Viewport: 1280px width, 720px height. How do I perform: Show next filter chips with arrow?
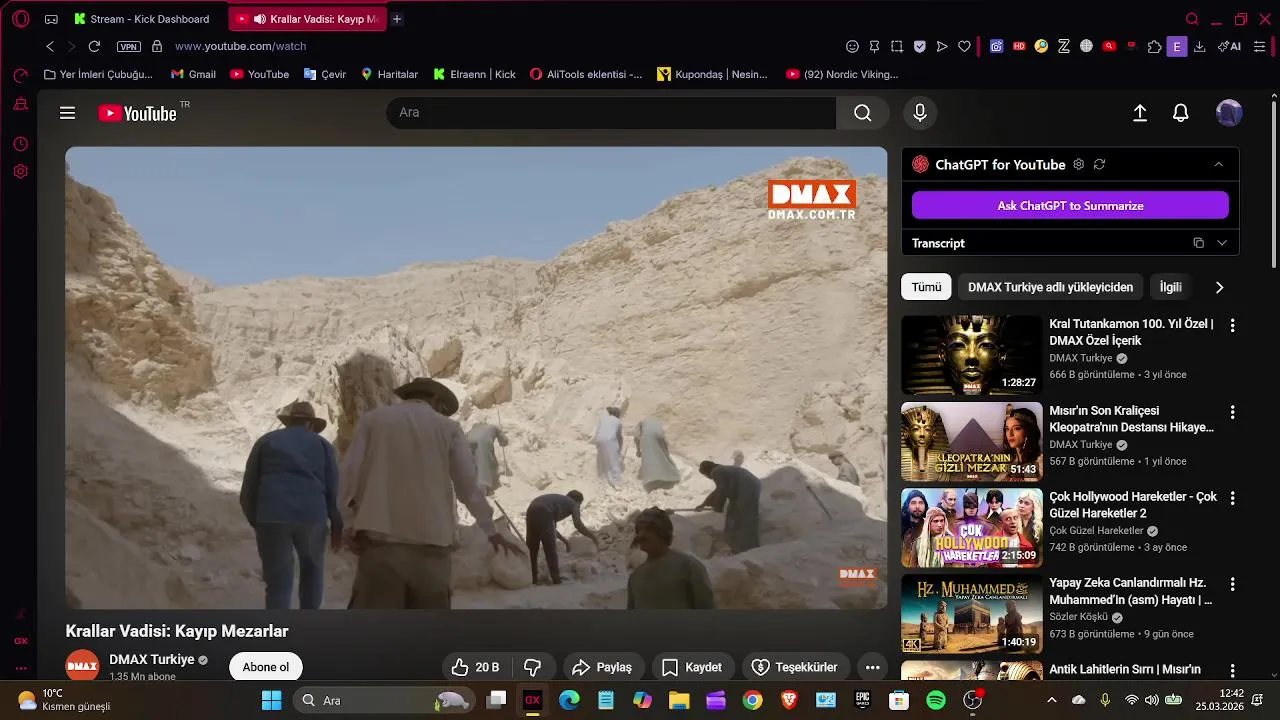tap(1219, 287)
